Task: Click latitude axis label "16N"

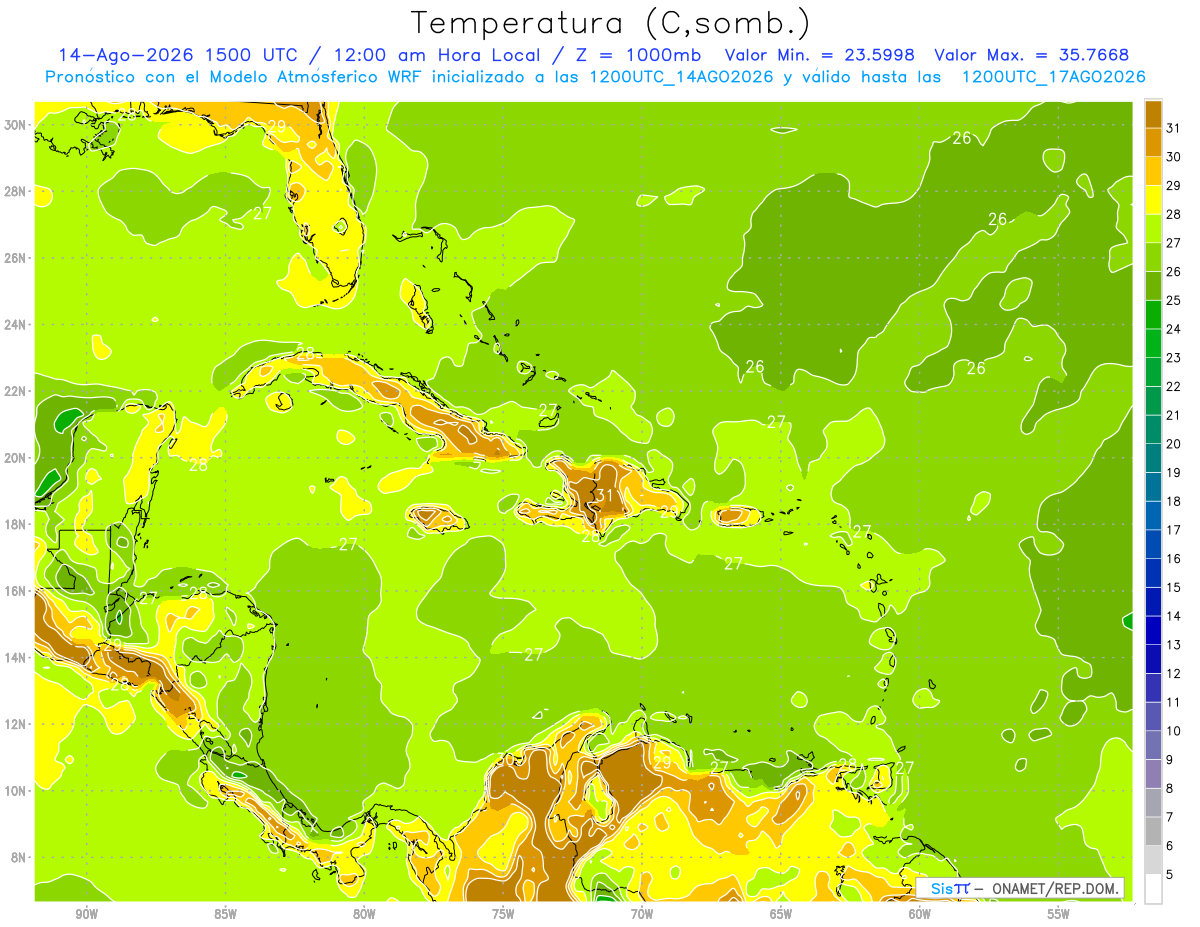Action: pyautogui.click(x=15, y=591)
